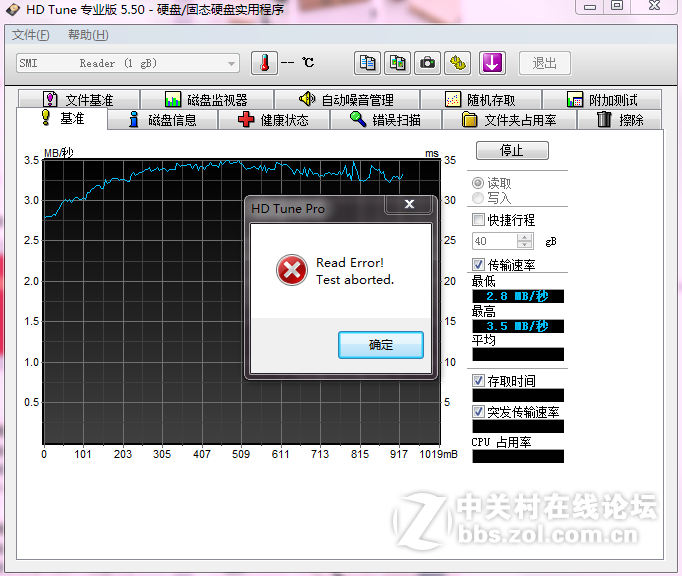Click the 40 gB value field
The image size is (682, 576).
495,241
